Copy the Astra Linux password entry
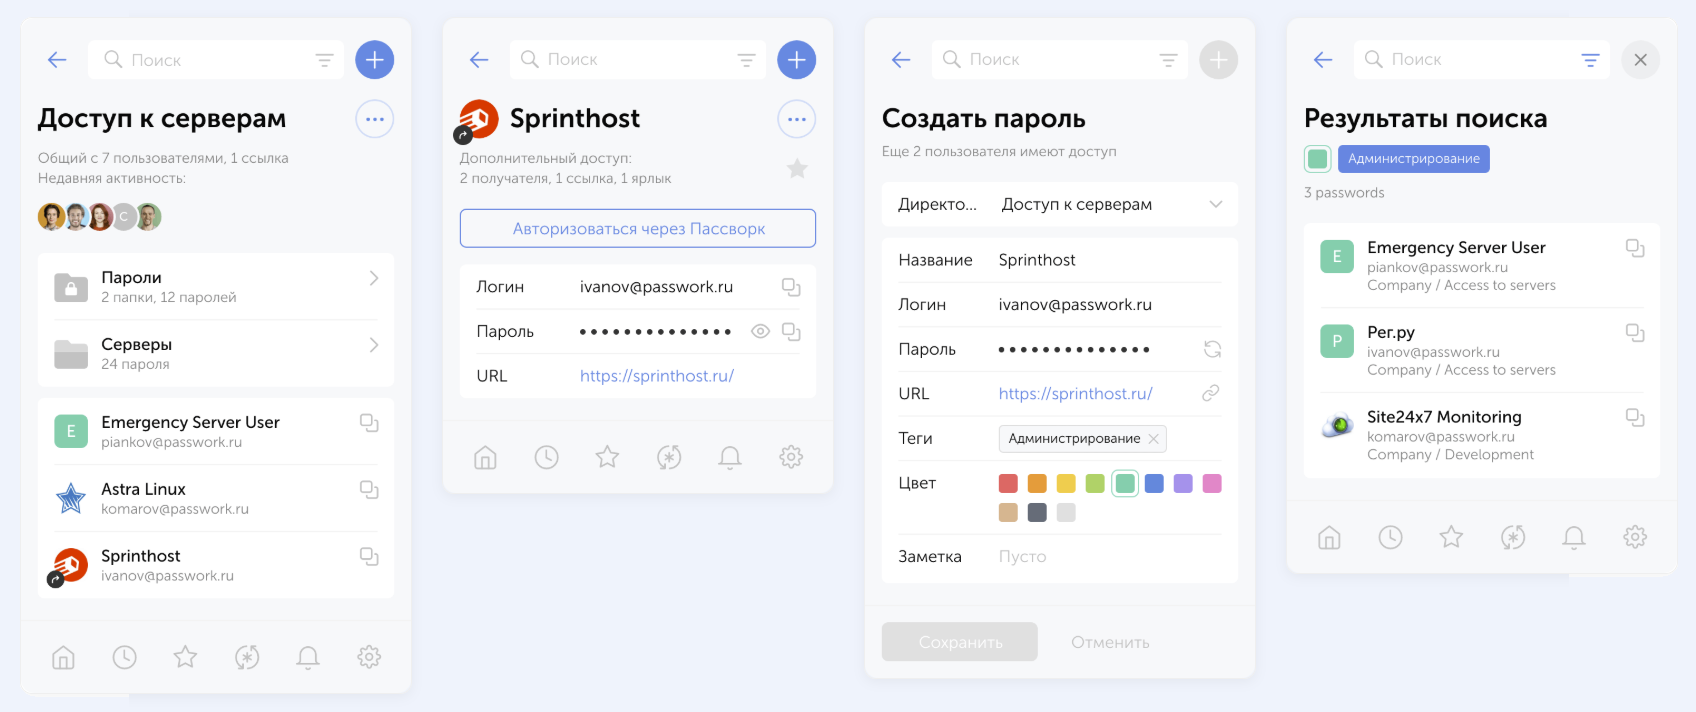The width and height of the screenshot is (1696, 712). [x=369, y=489]
